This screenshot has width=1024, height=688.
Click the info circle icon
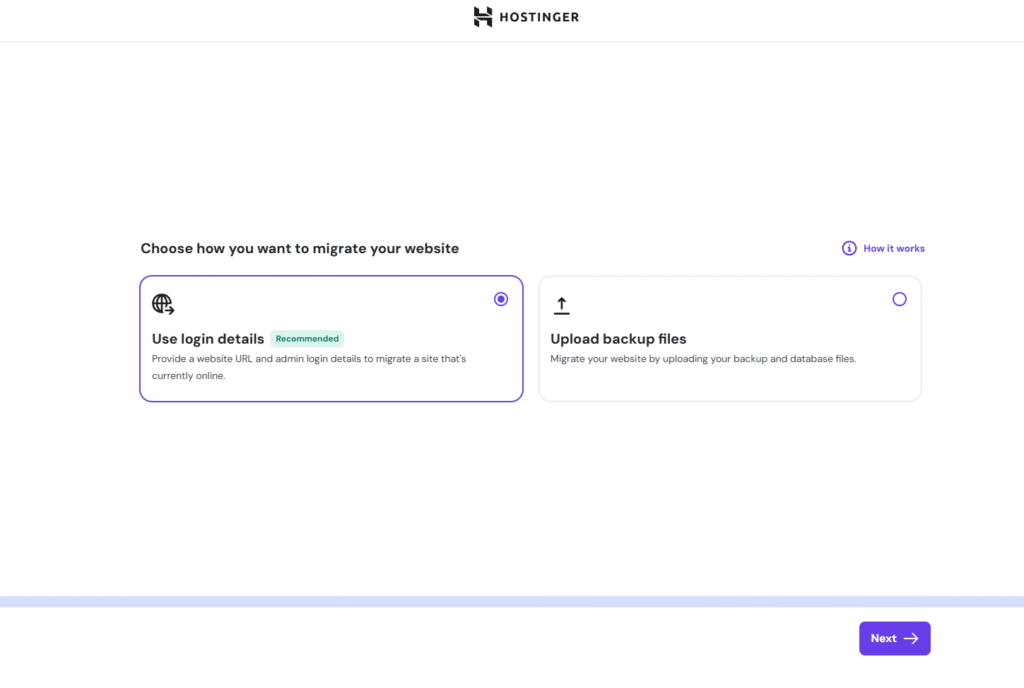pyautogui.click(x=849, y=248)
